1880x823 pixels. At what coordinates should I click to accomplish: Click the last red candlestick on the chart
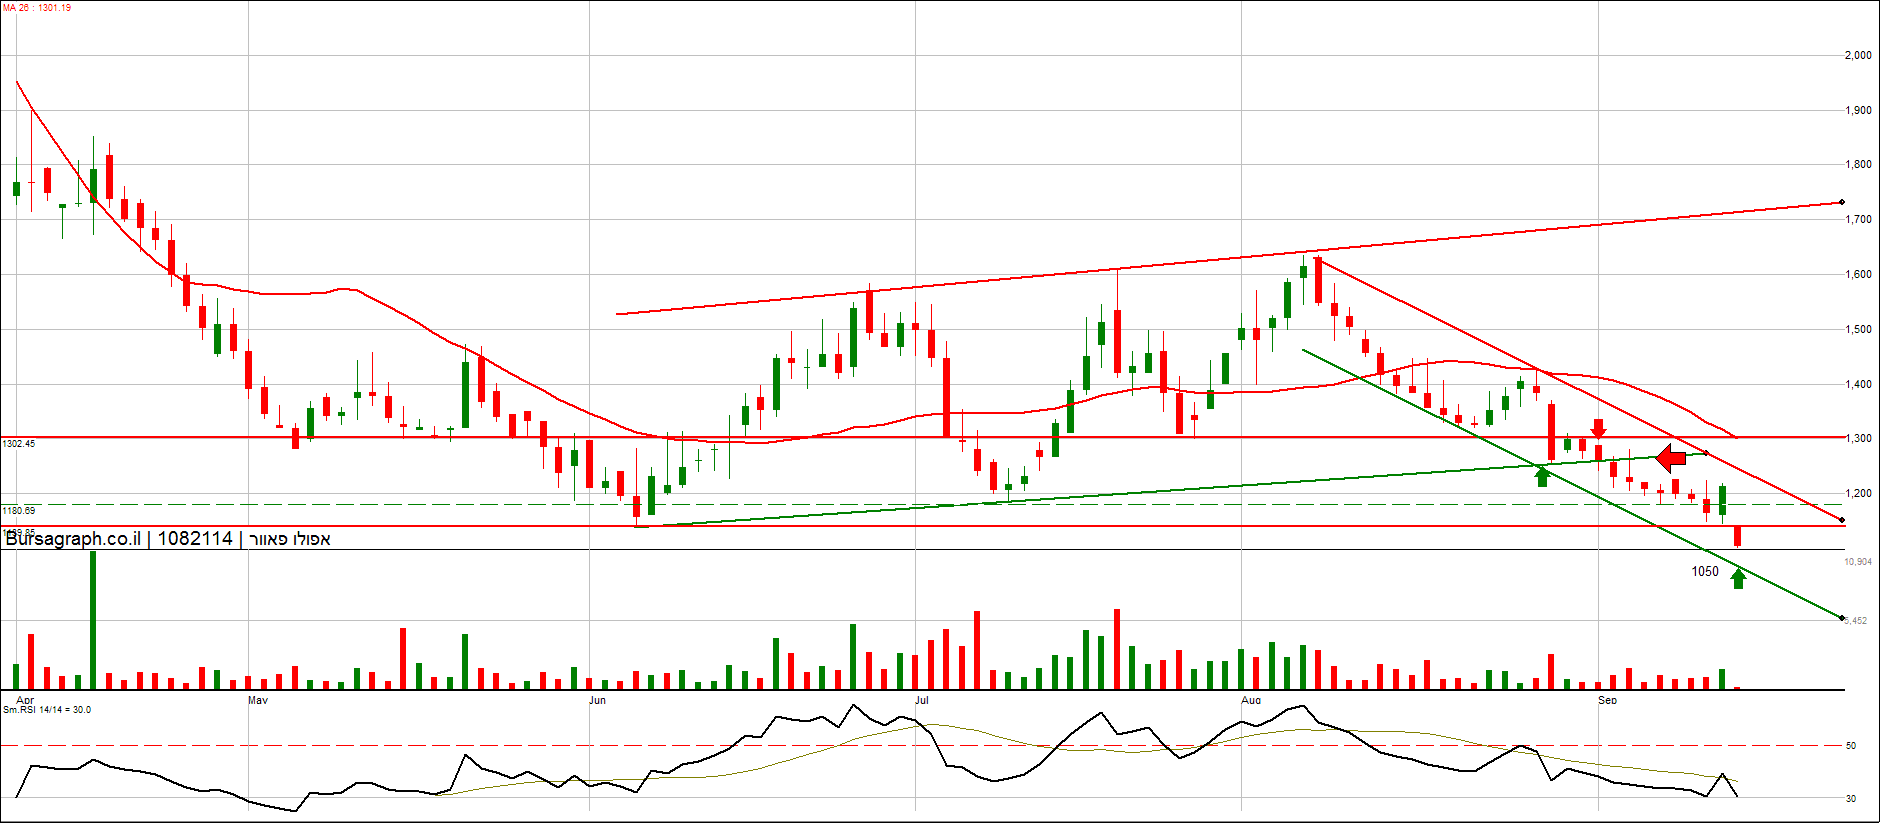point(1737,536)
